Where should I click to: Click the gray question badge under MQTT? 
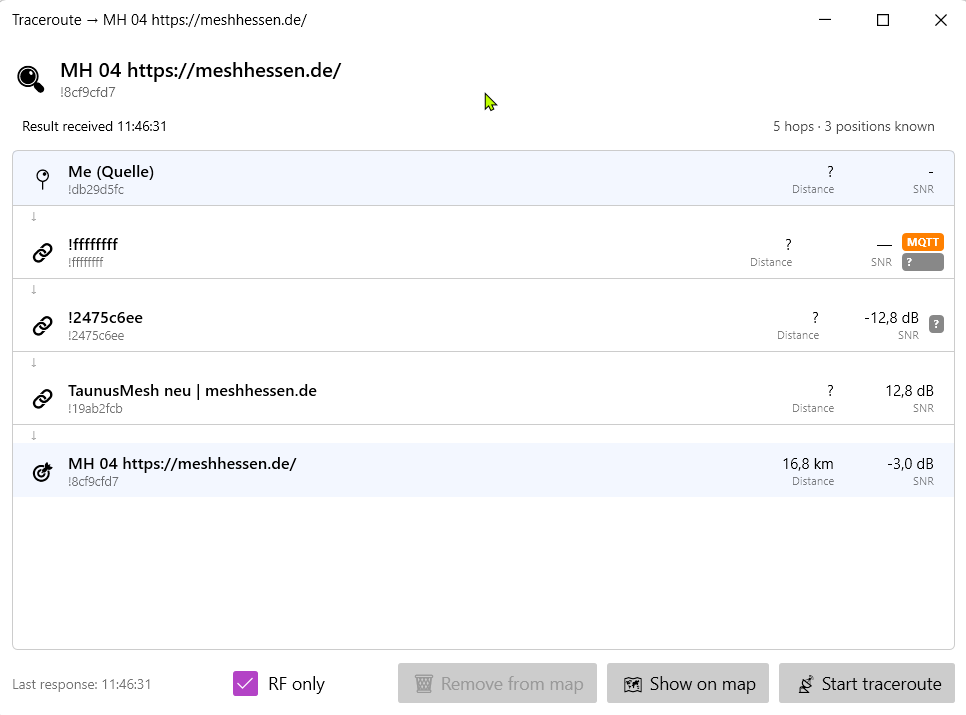coord(922,262)
